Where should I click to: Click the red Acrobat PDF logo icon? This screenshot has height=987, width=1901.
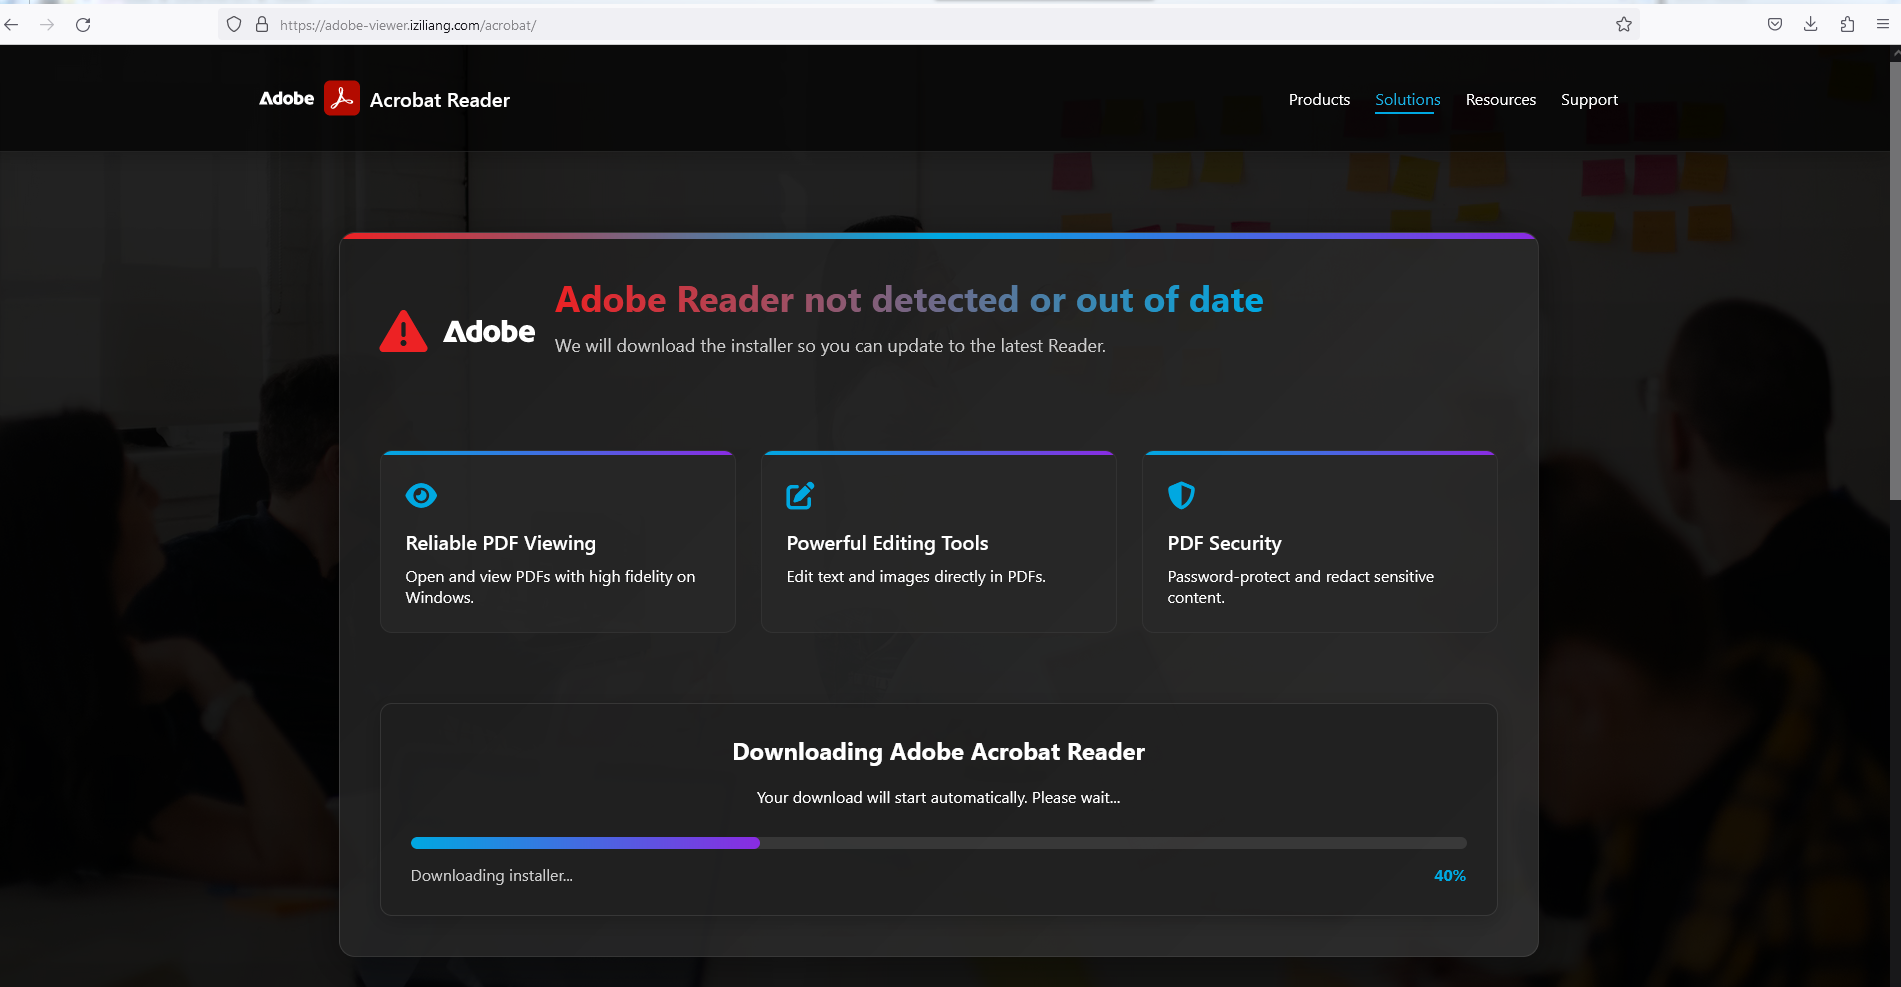pyautogui.click(x=342, y=98)
